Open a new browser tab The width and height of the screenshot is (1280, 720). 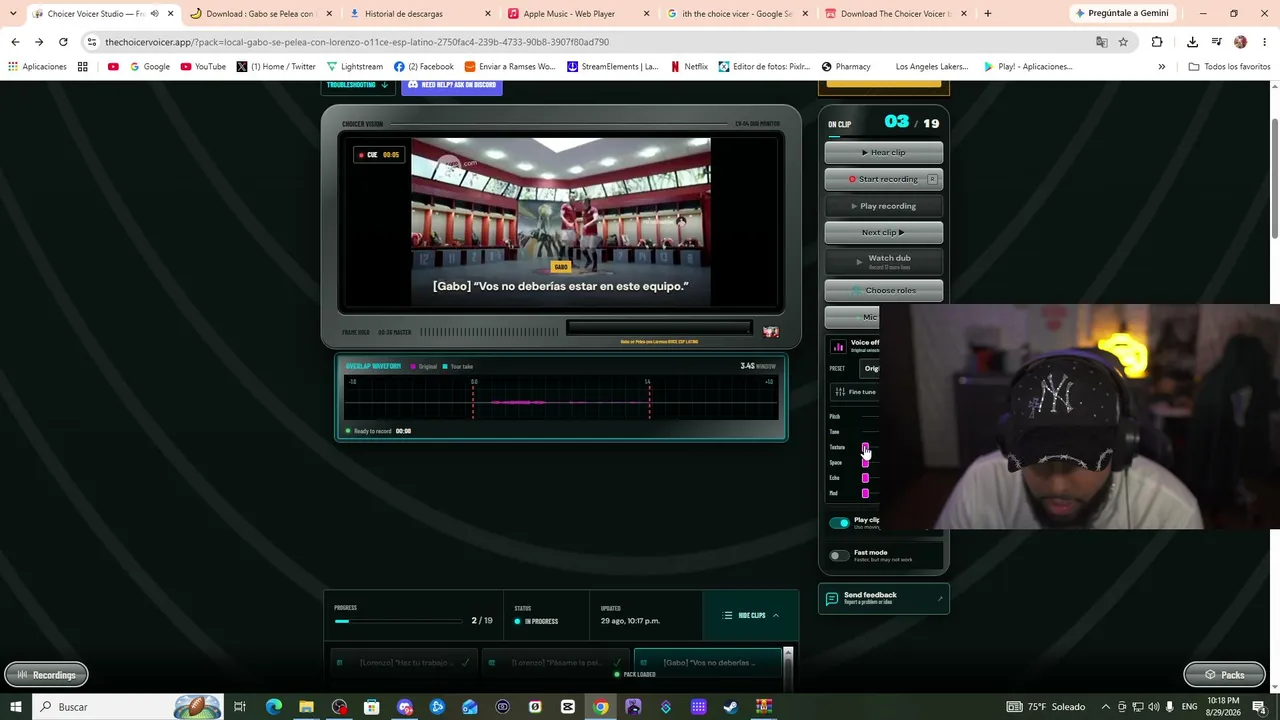[988, 14]
